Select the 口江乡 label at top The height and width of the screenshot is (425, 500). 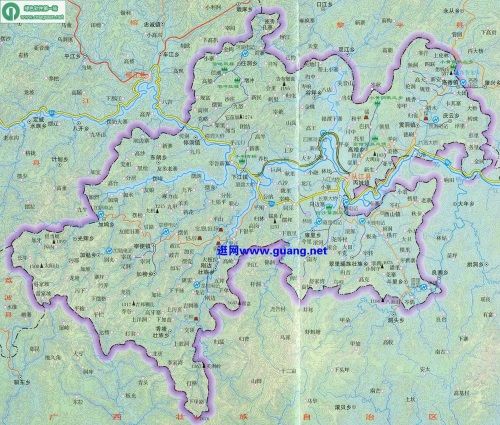[324, 5]
